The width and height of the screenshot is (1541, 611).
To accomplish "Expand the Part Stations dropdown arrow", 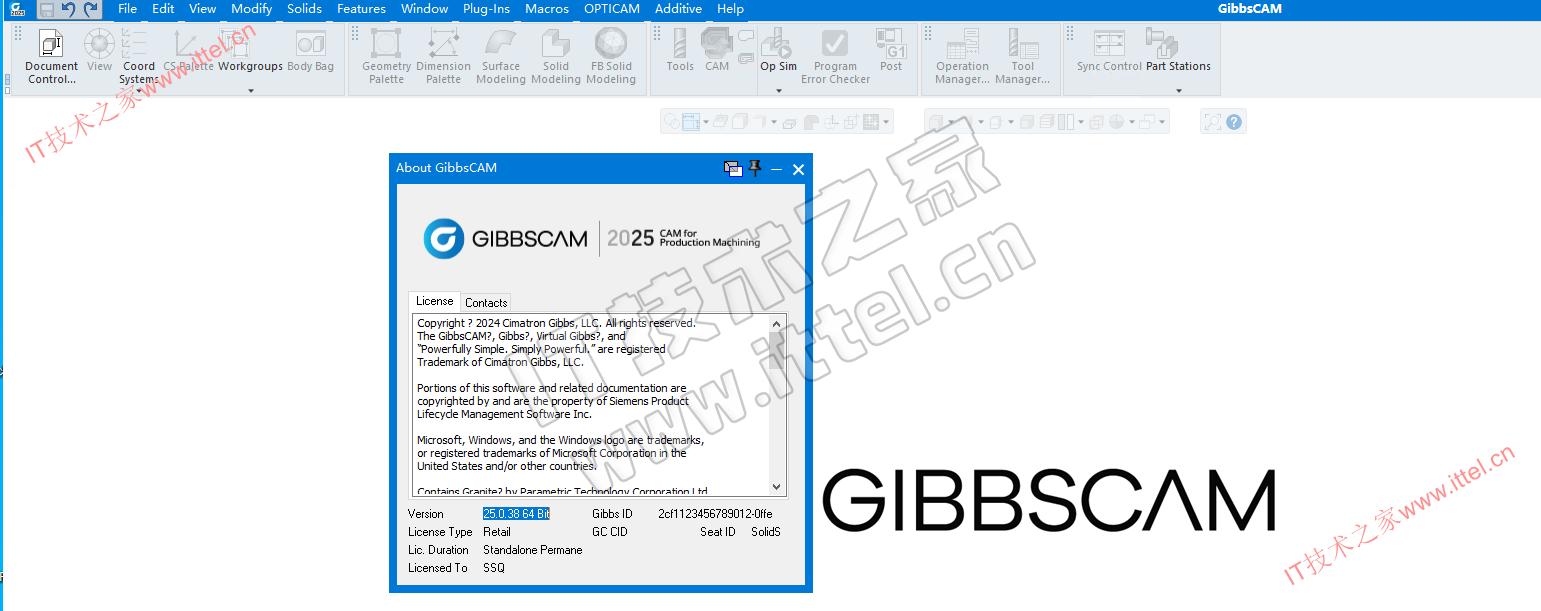I will pos(1179,91).
